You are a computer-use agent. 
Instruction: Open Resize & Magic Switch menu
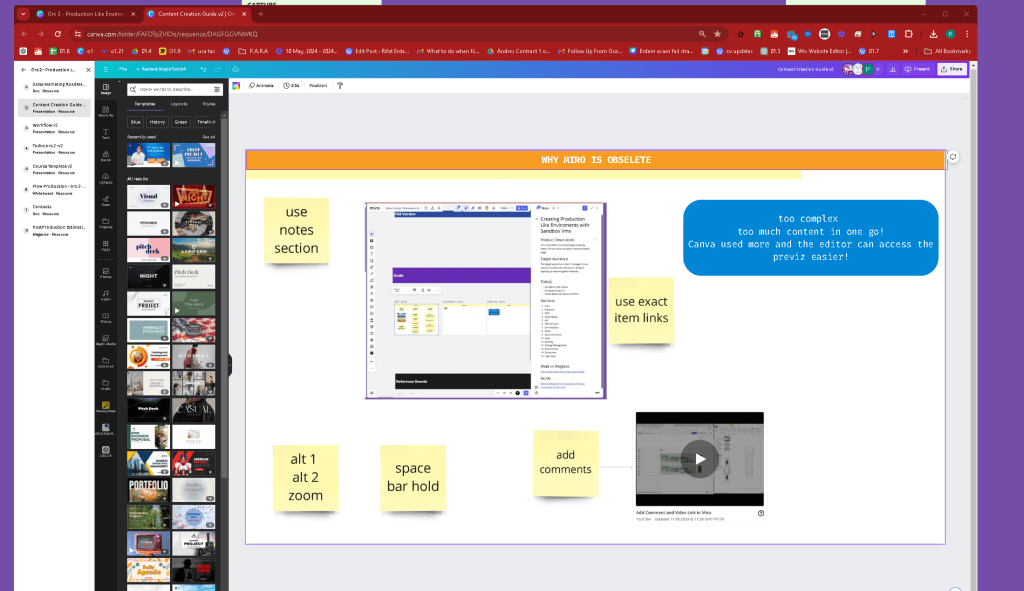coord(161,69)
